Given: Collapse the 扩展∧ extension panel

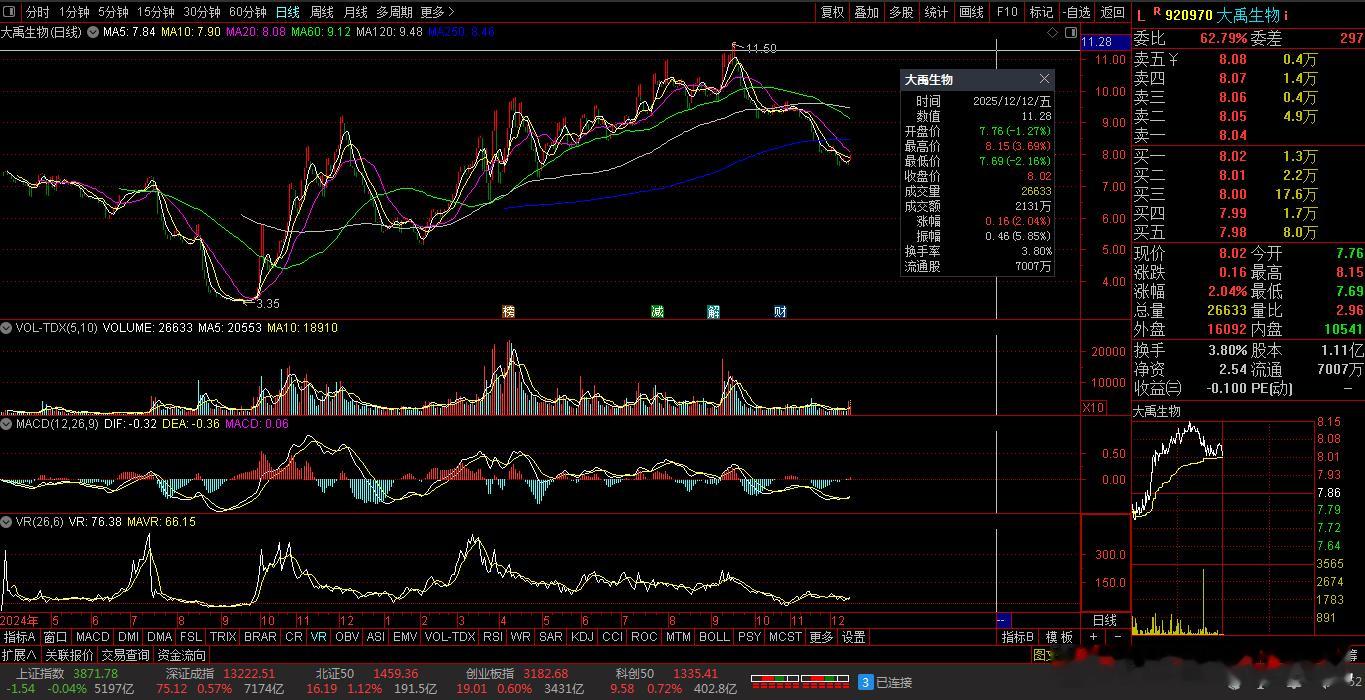Looking at the screenshot, I should (x=19, y=655).
